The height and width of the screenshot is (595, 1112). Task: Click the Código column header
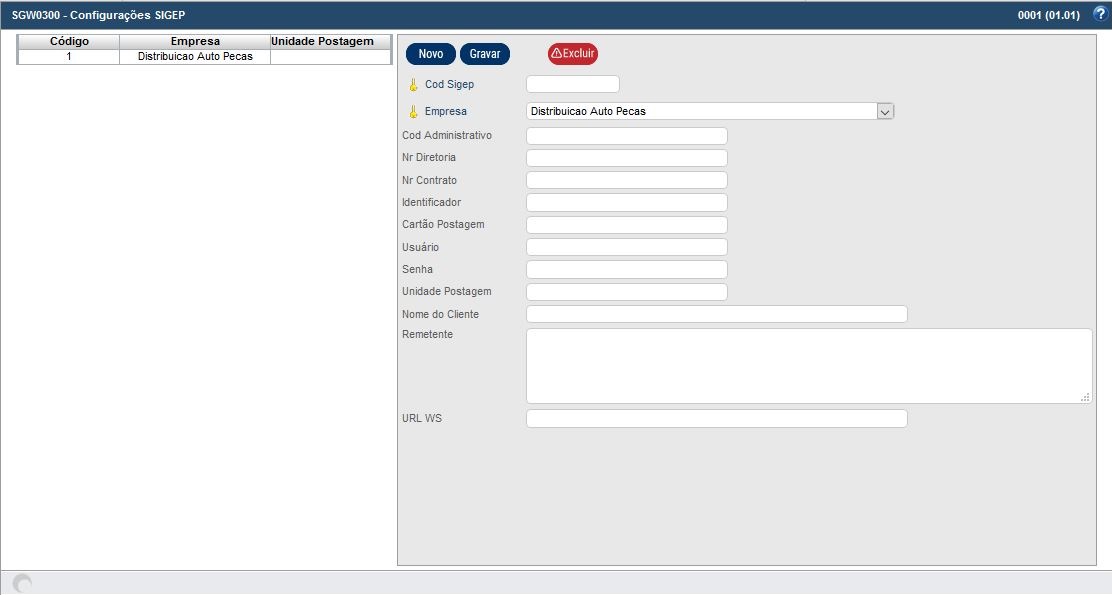click(x=68, y=41)
